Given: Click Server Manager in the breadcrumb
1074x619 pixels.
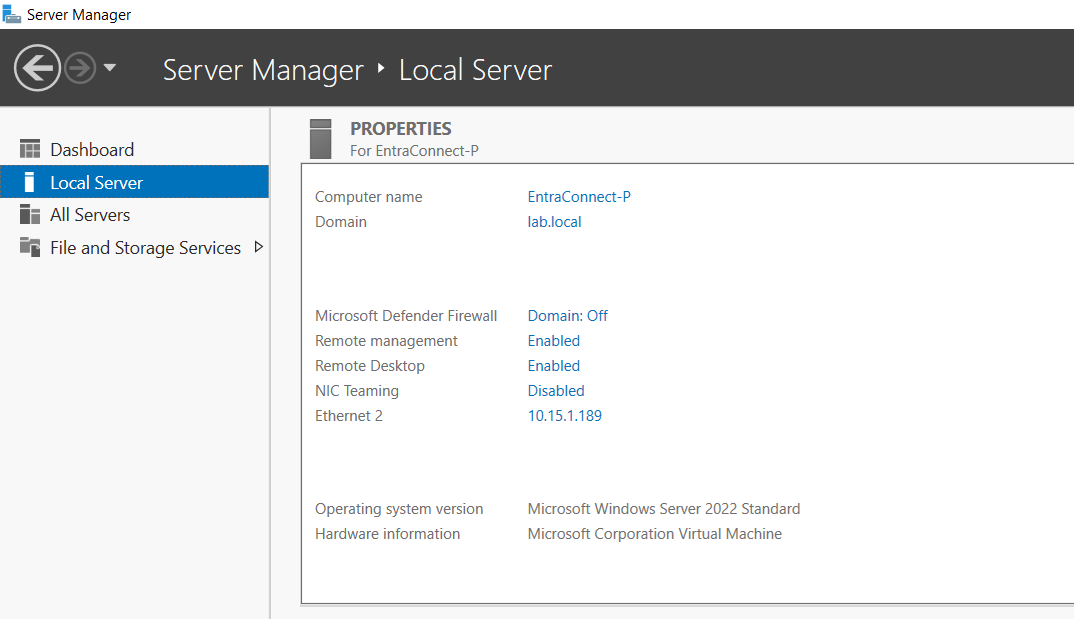Looking at the screenshot, I should point(263,70).
